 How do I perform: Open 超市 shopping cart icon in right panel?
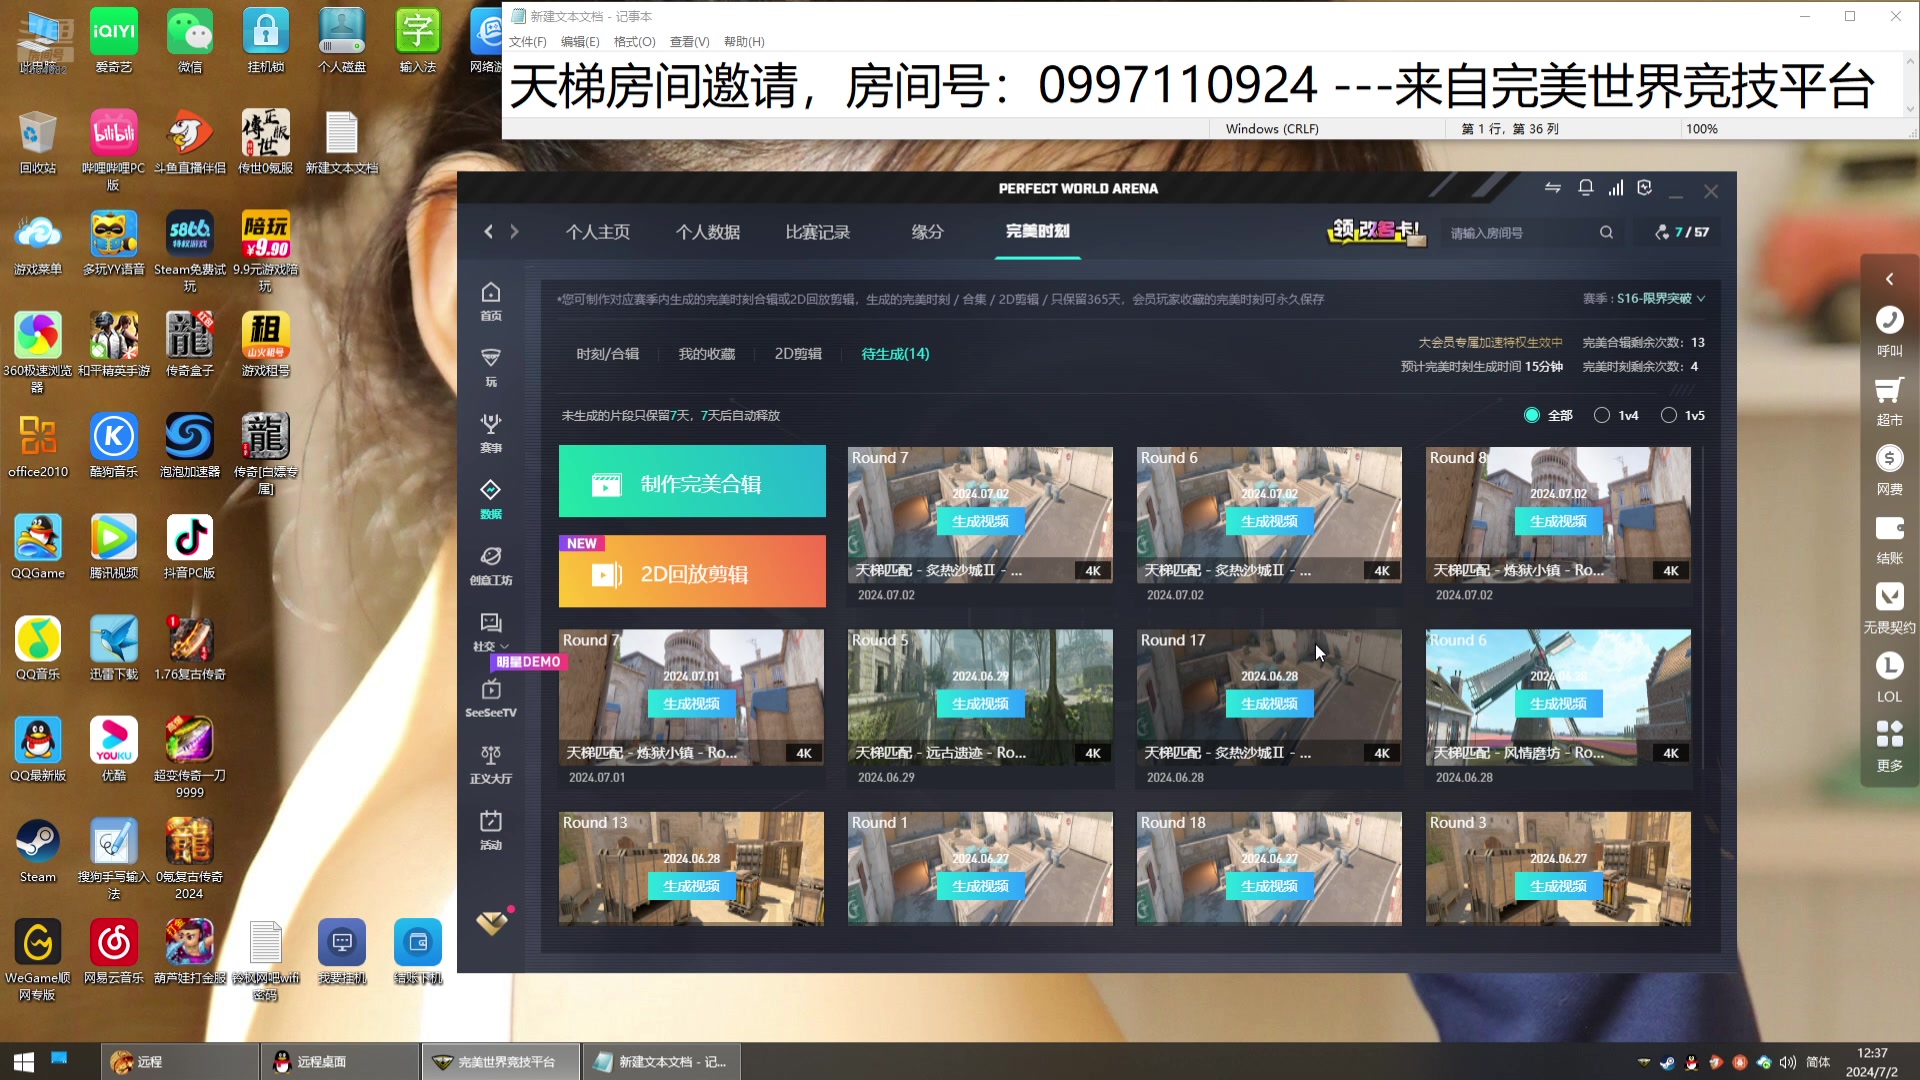[x=1889, y=400]
